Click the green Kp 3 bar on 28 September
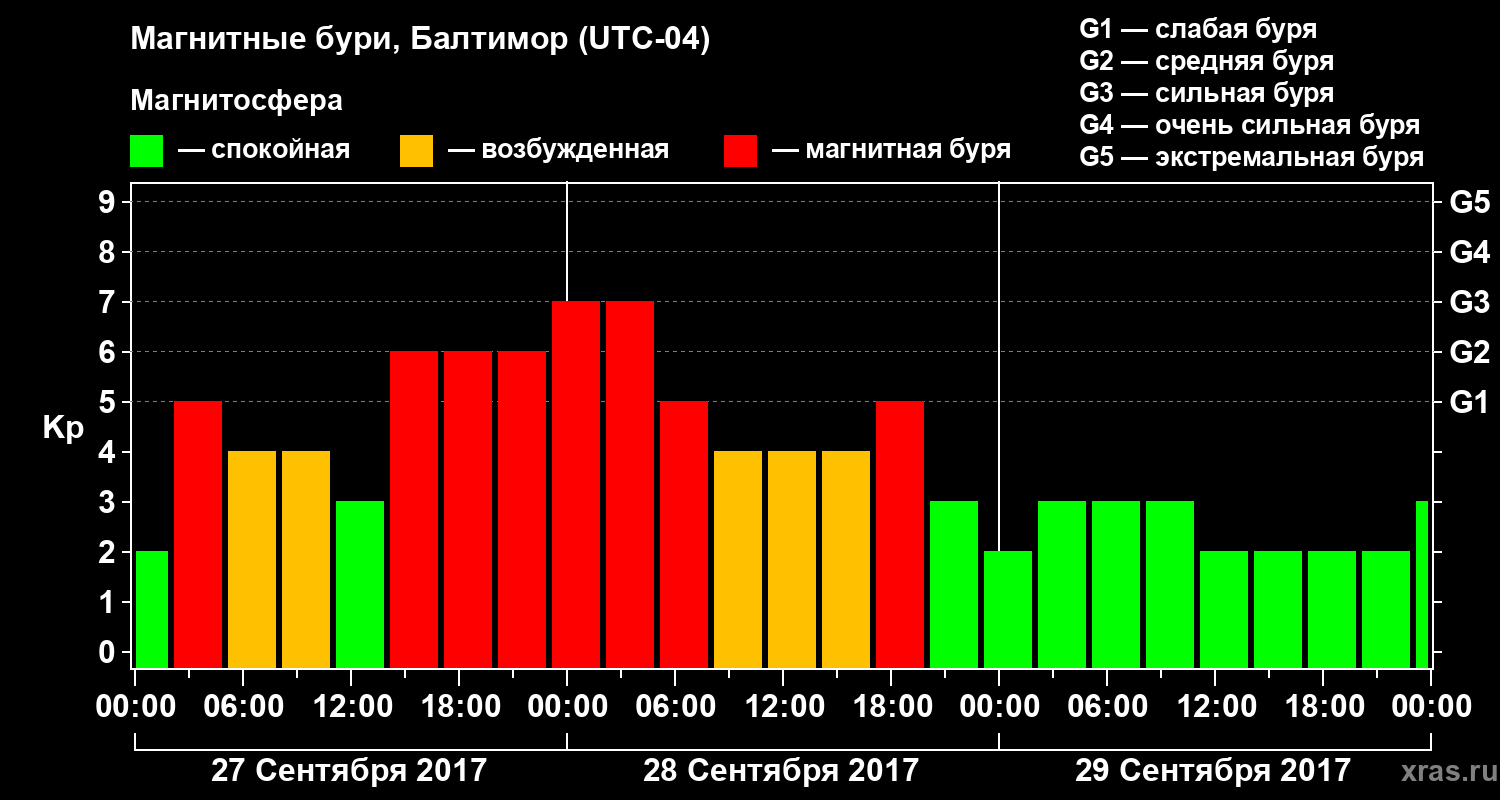 [x=954, y=585]
